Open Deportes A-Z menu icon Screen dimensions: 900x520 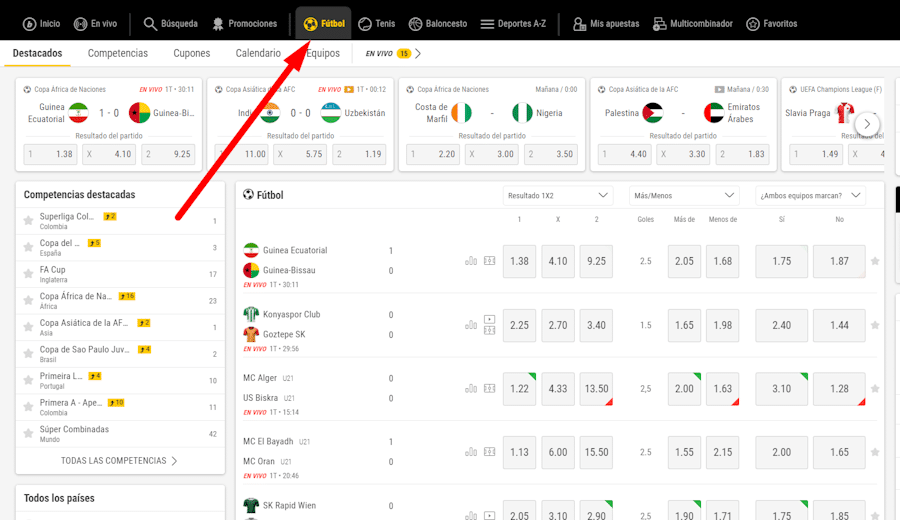click(x=487, y=24)
